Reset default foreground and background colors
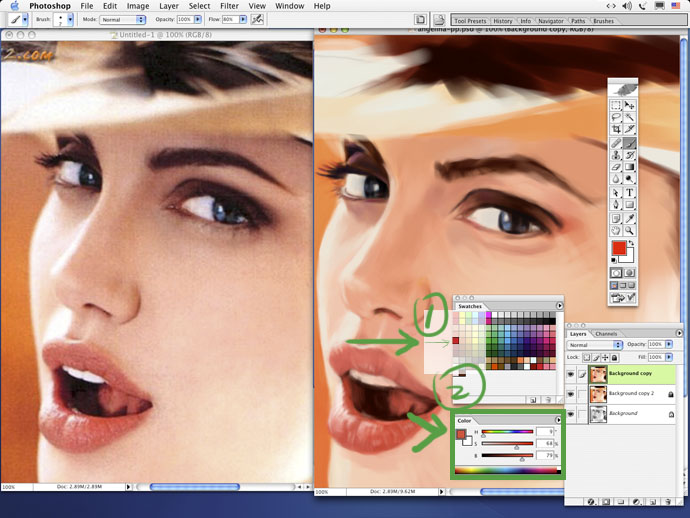 click(614, 261)
